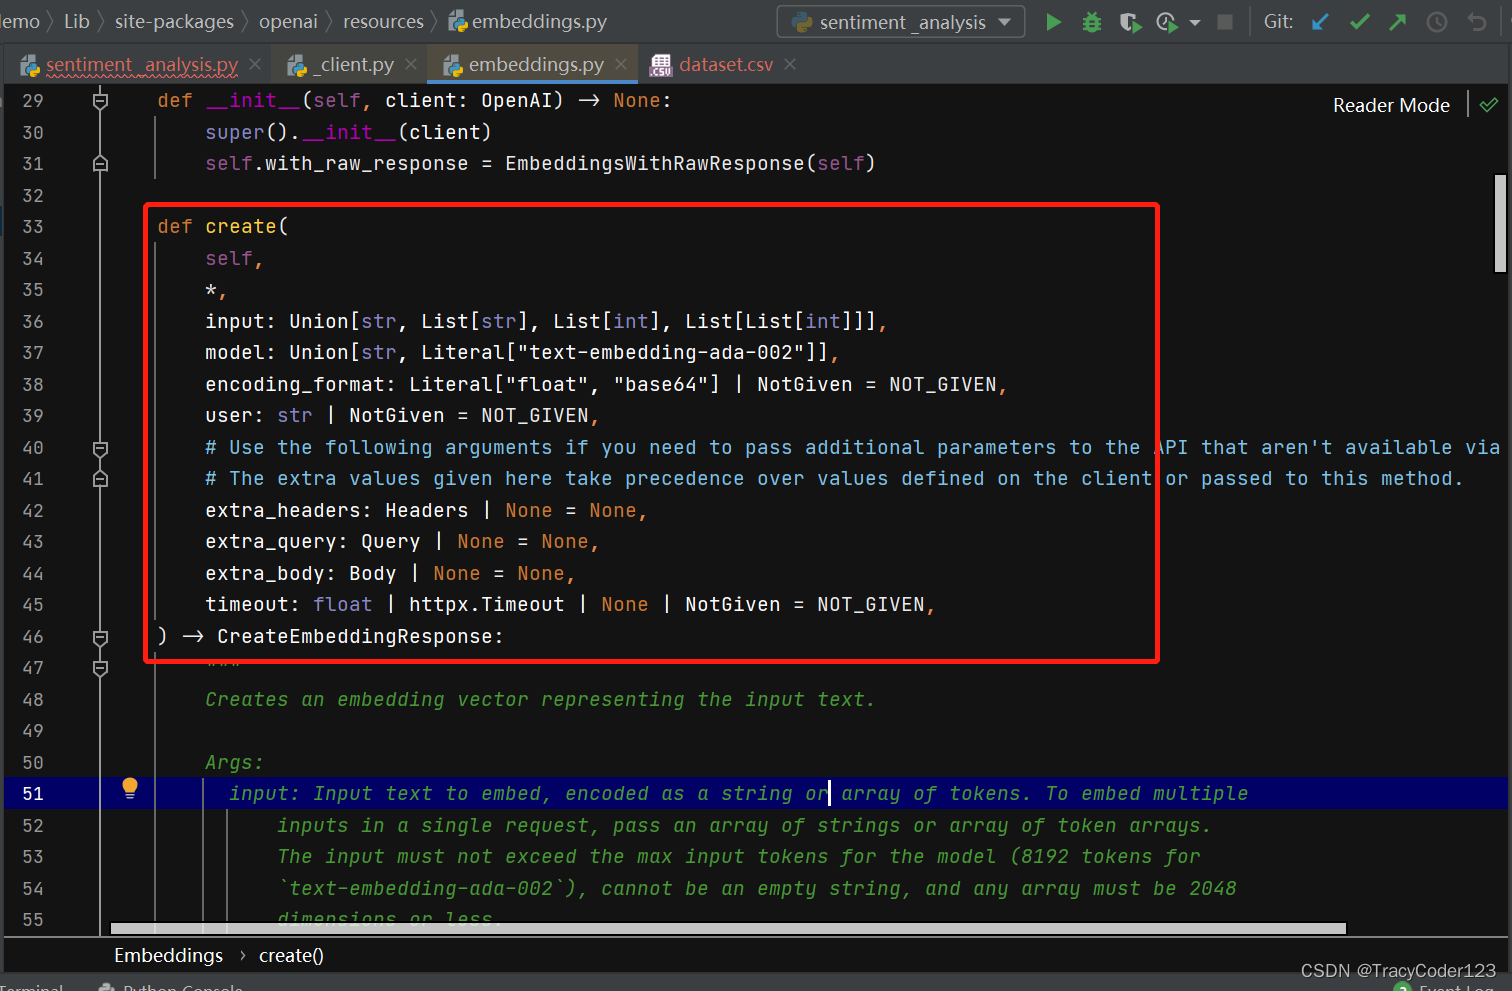Click line number 33 in gutter
Image resolution: width=1512 pixels, height=991 pixels.
tap(33, 227)
